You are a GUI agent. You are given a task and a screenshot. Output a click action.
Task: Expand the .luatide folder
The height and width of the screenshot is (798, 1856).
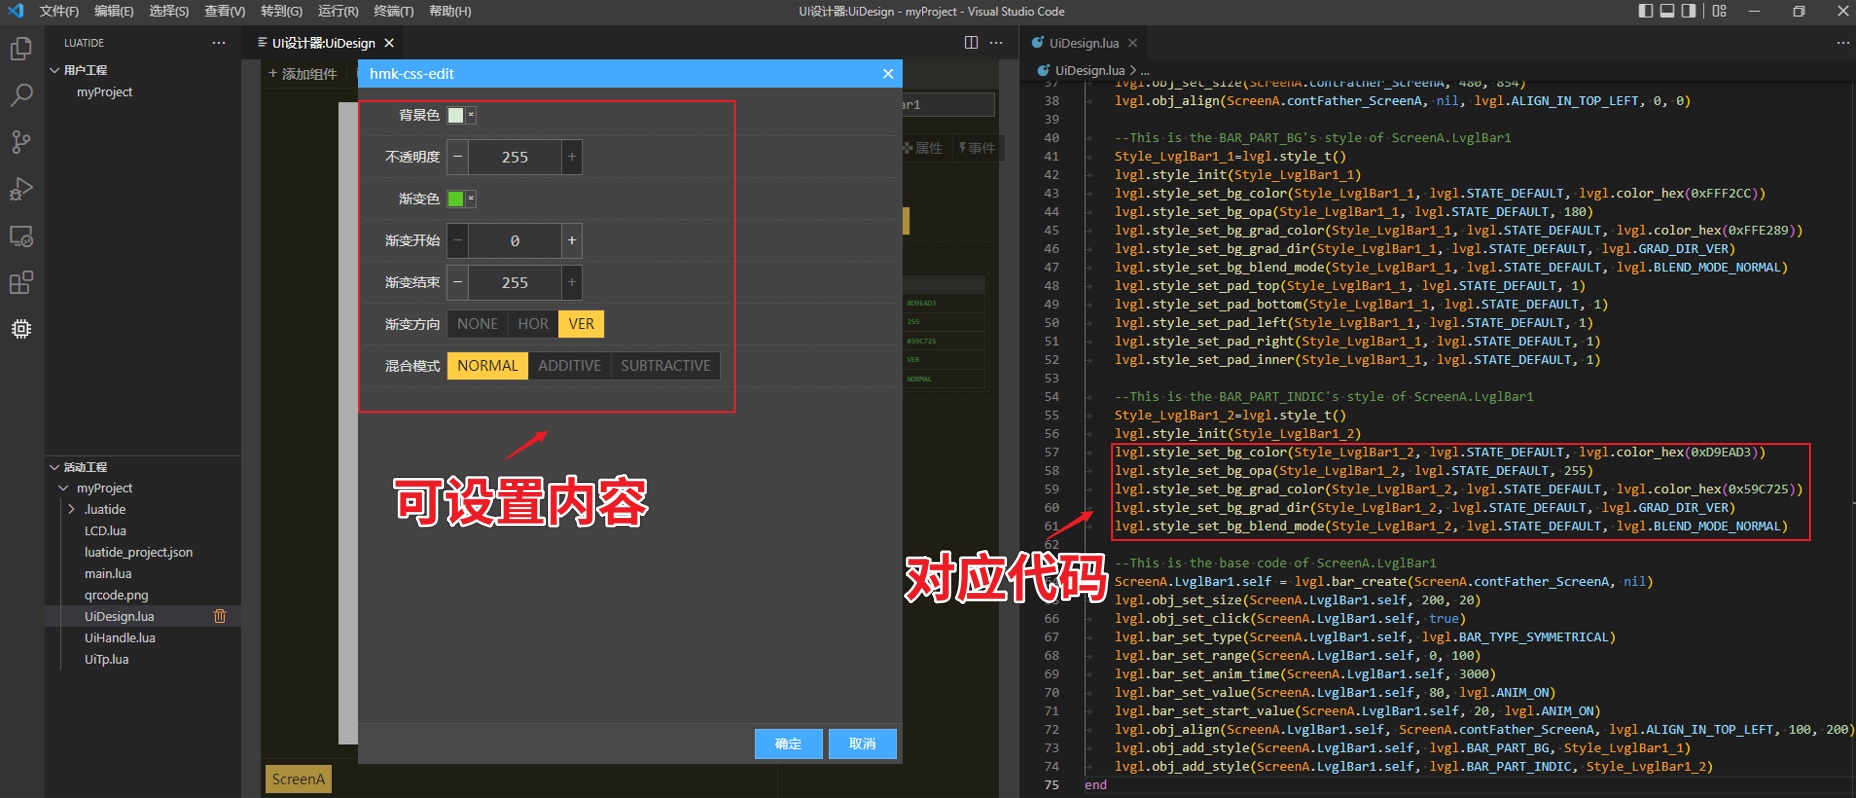72,509
